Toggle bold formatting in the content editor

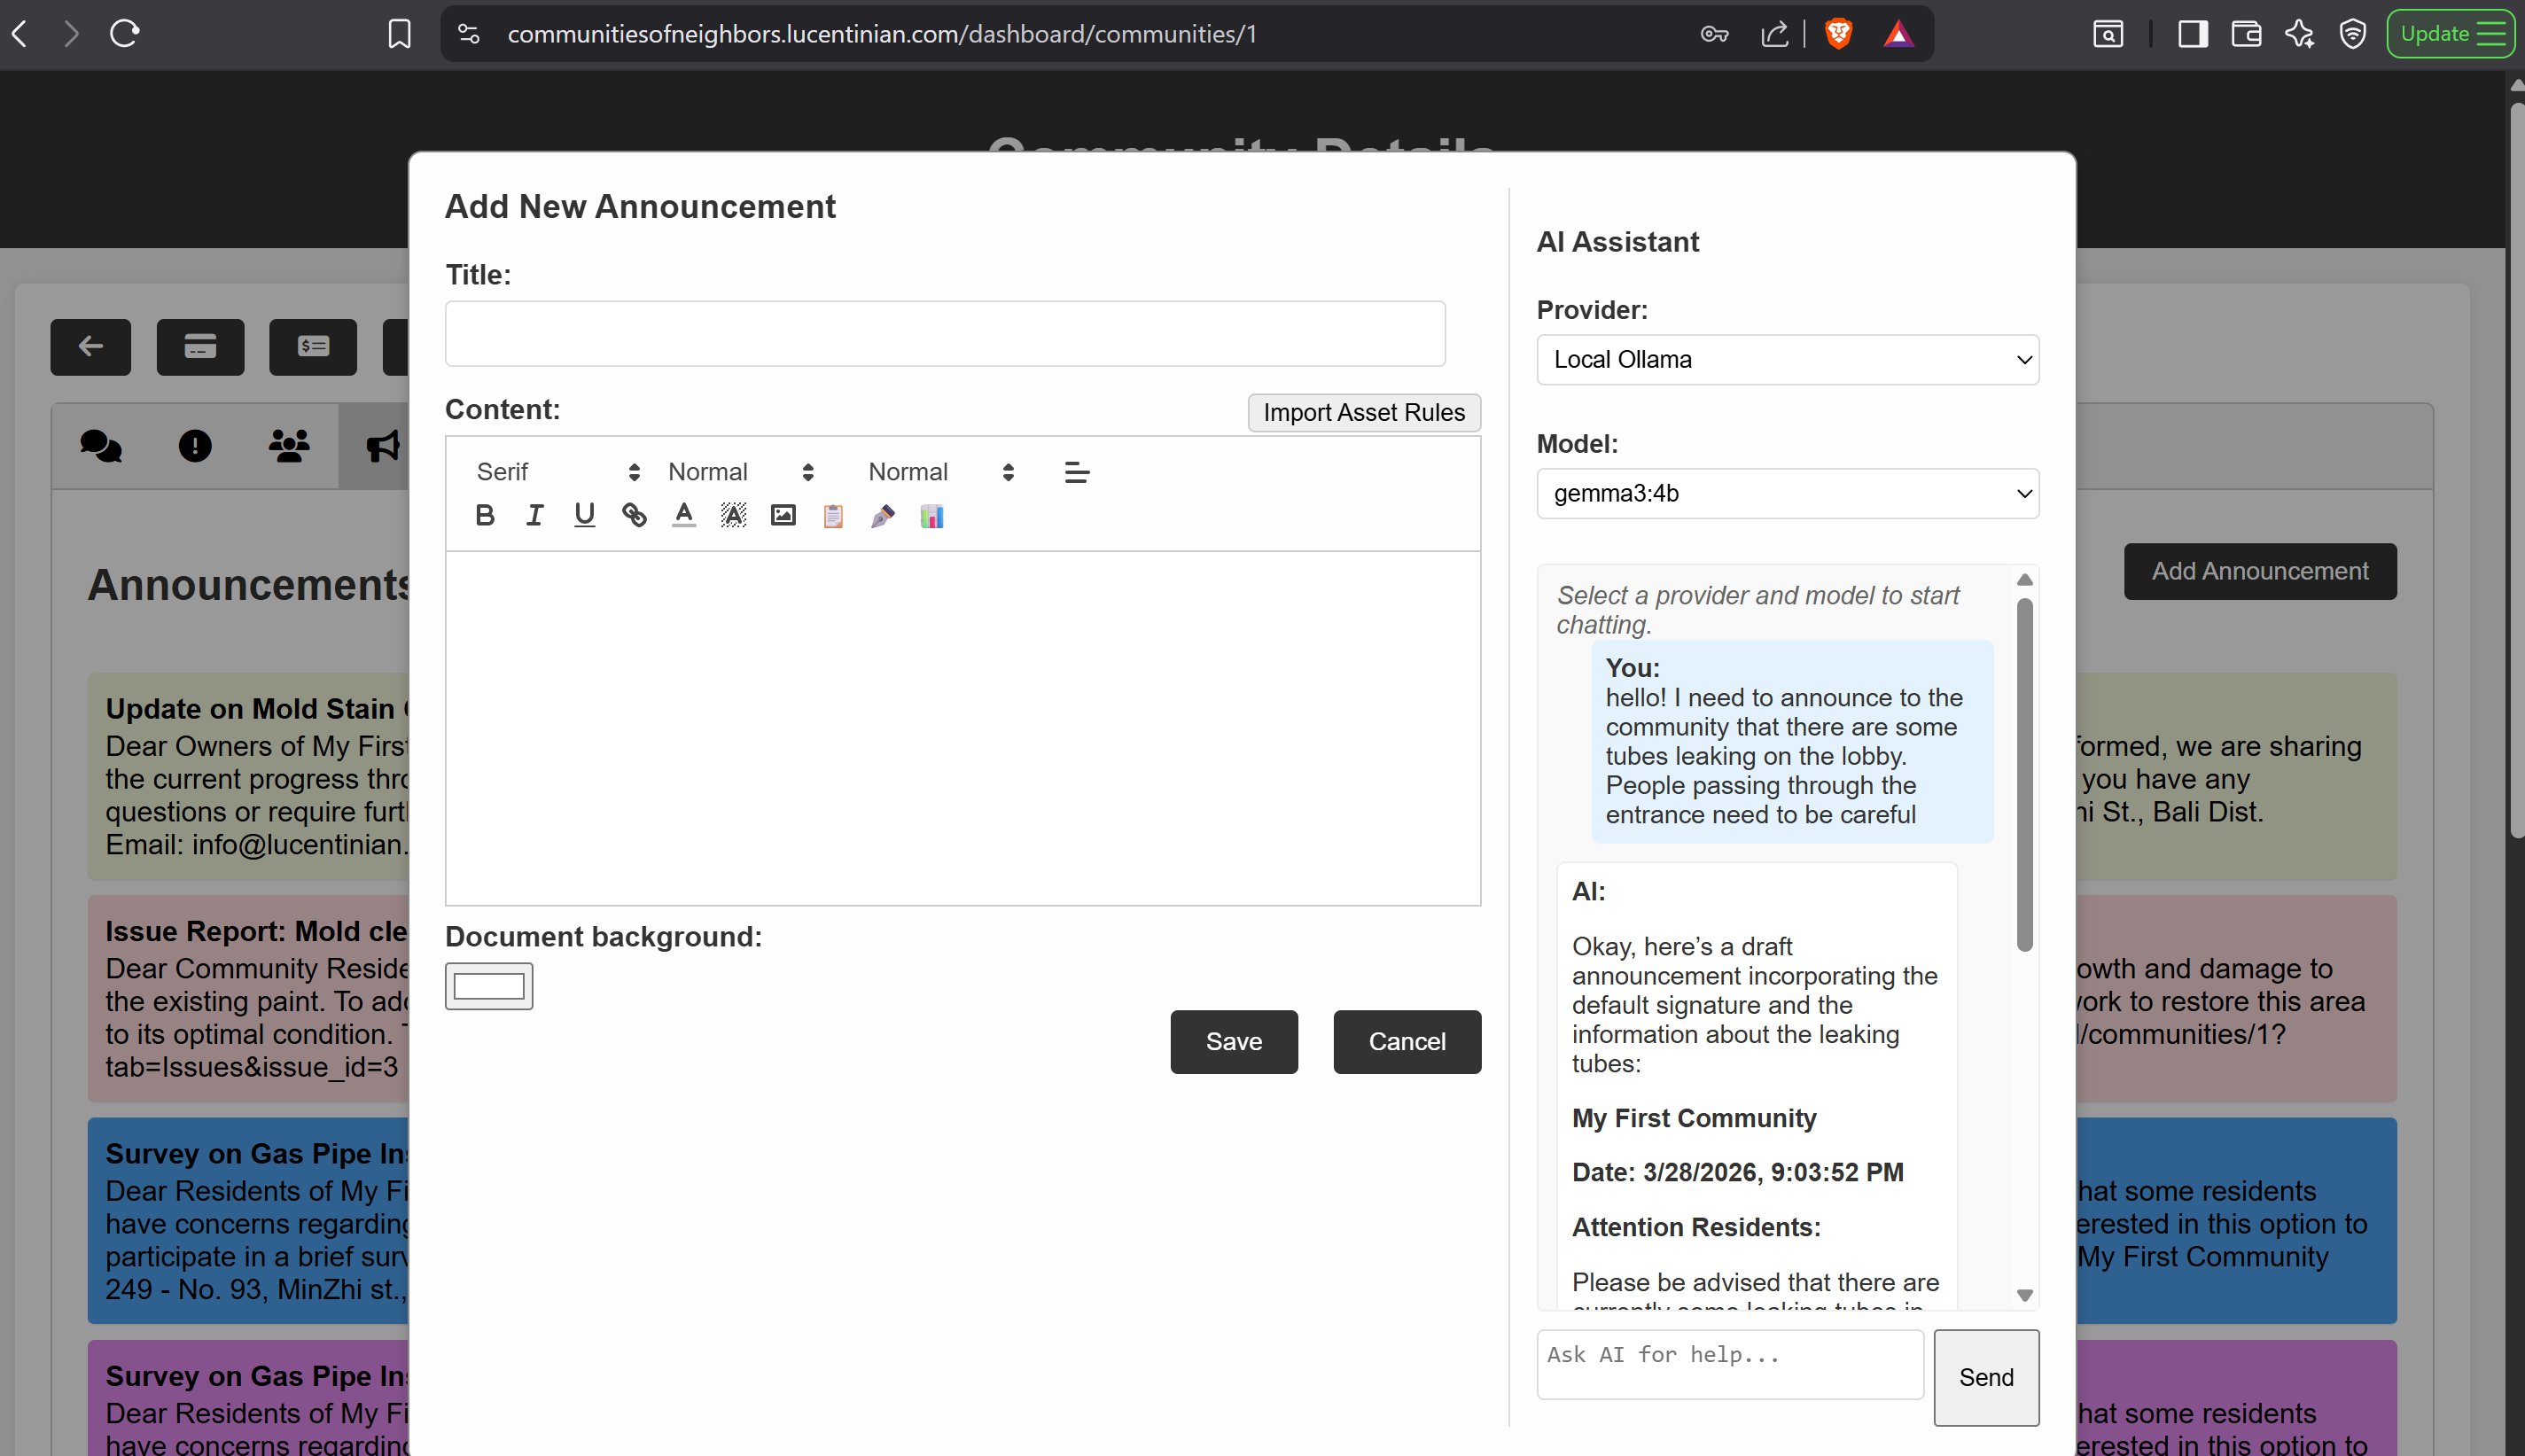[487, 515]
